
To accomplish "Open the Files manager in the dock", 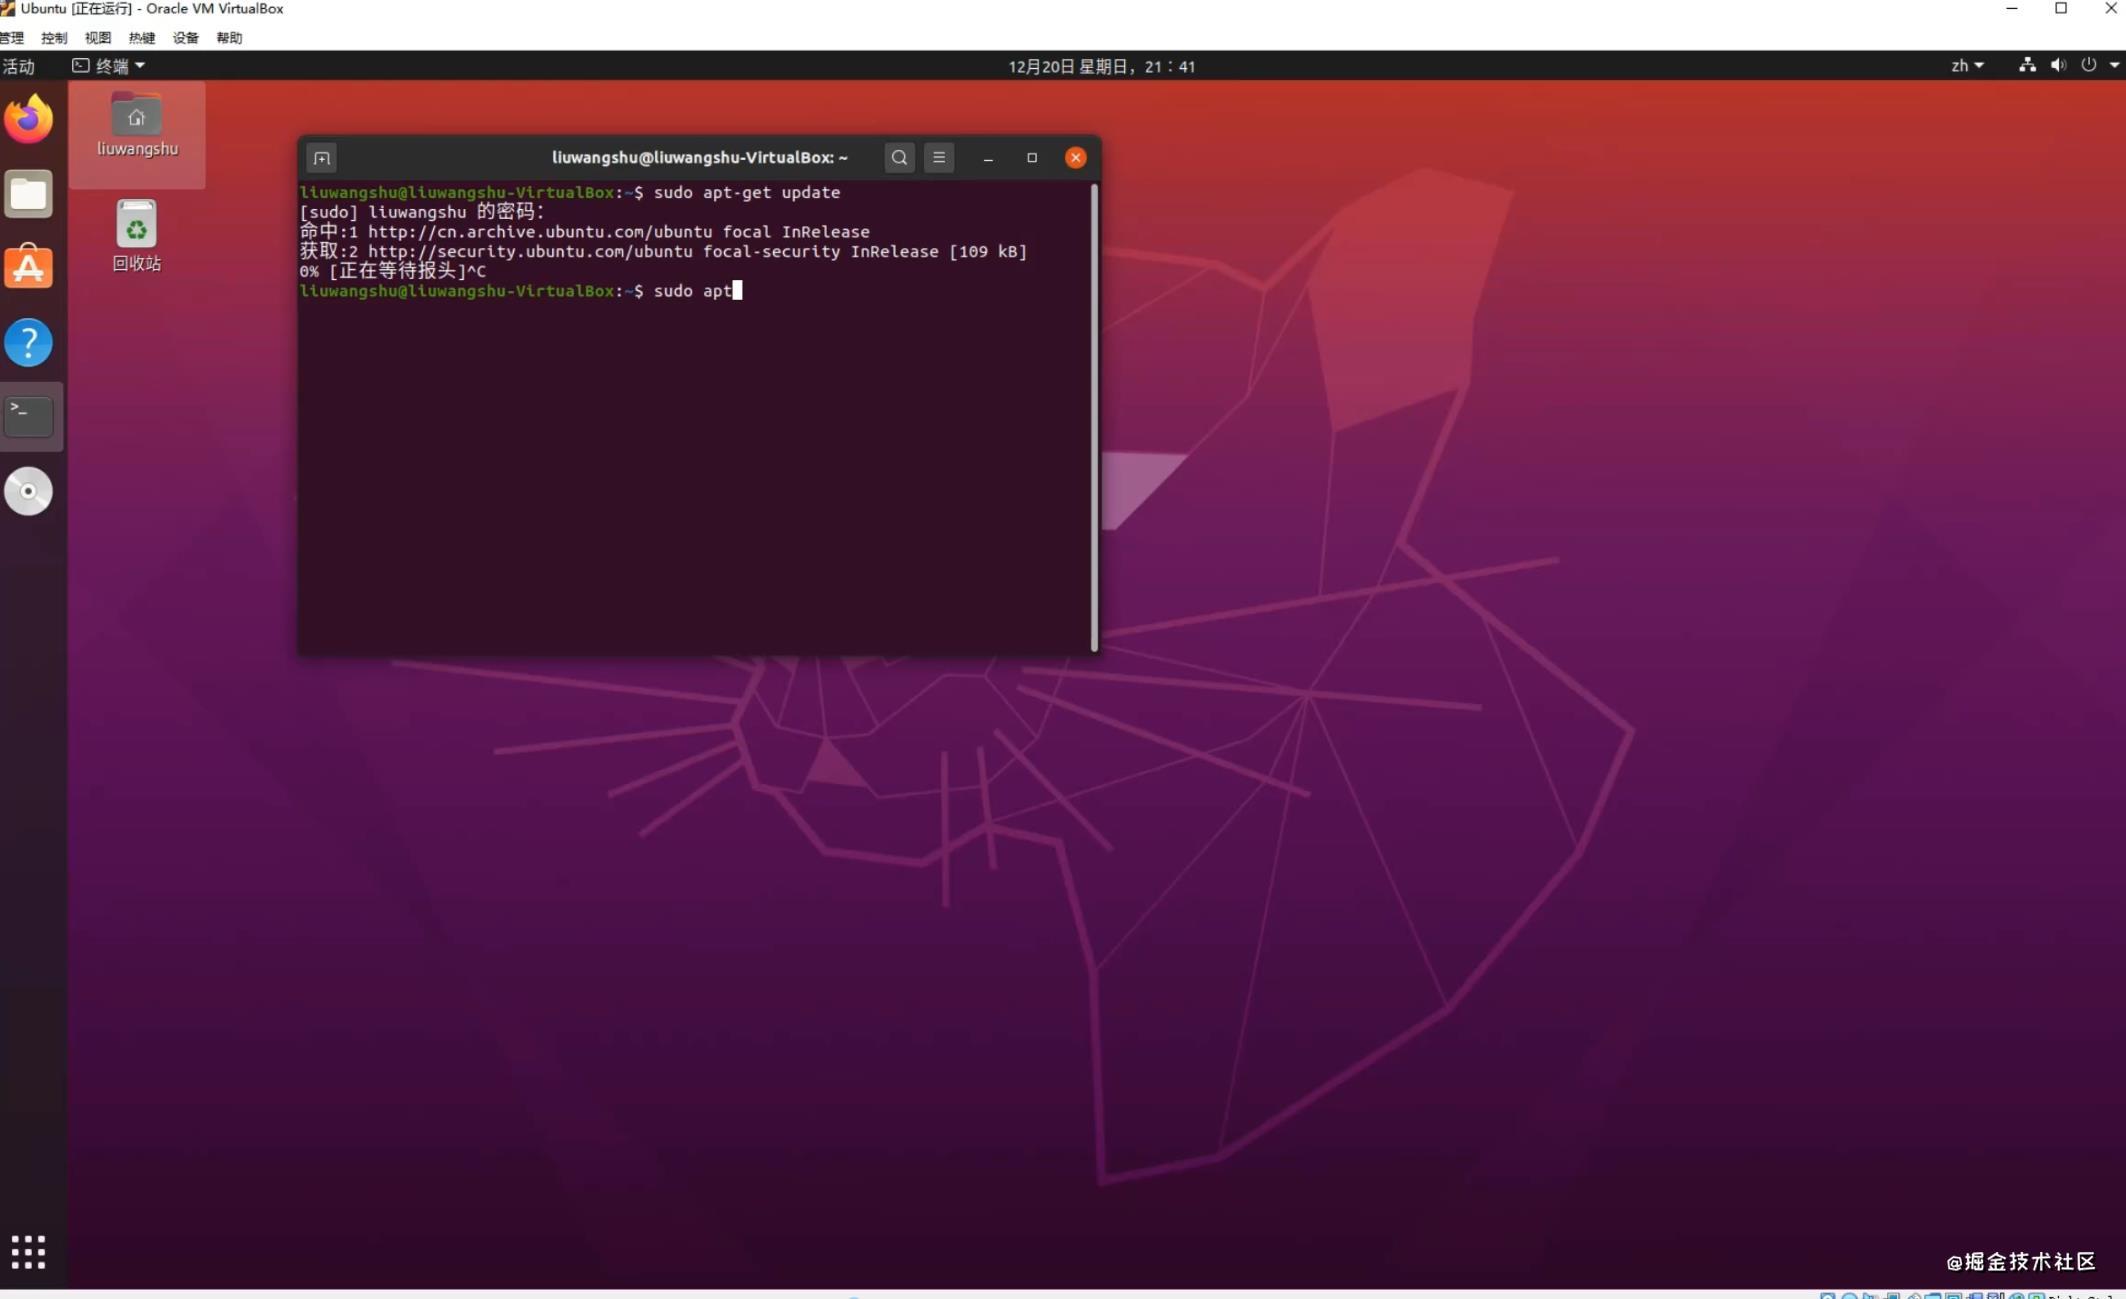I will [x=29, y=193].
